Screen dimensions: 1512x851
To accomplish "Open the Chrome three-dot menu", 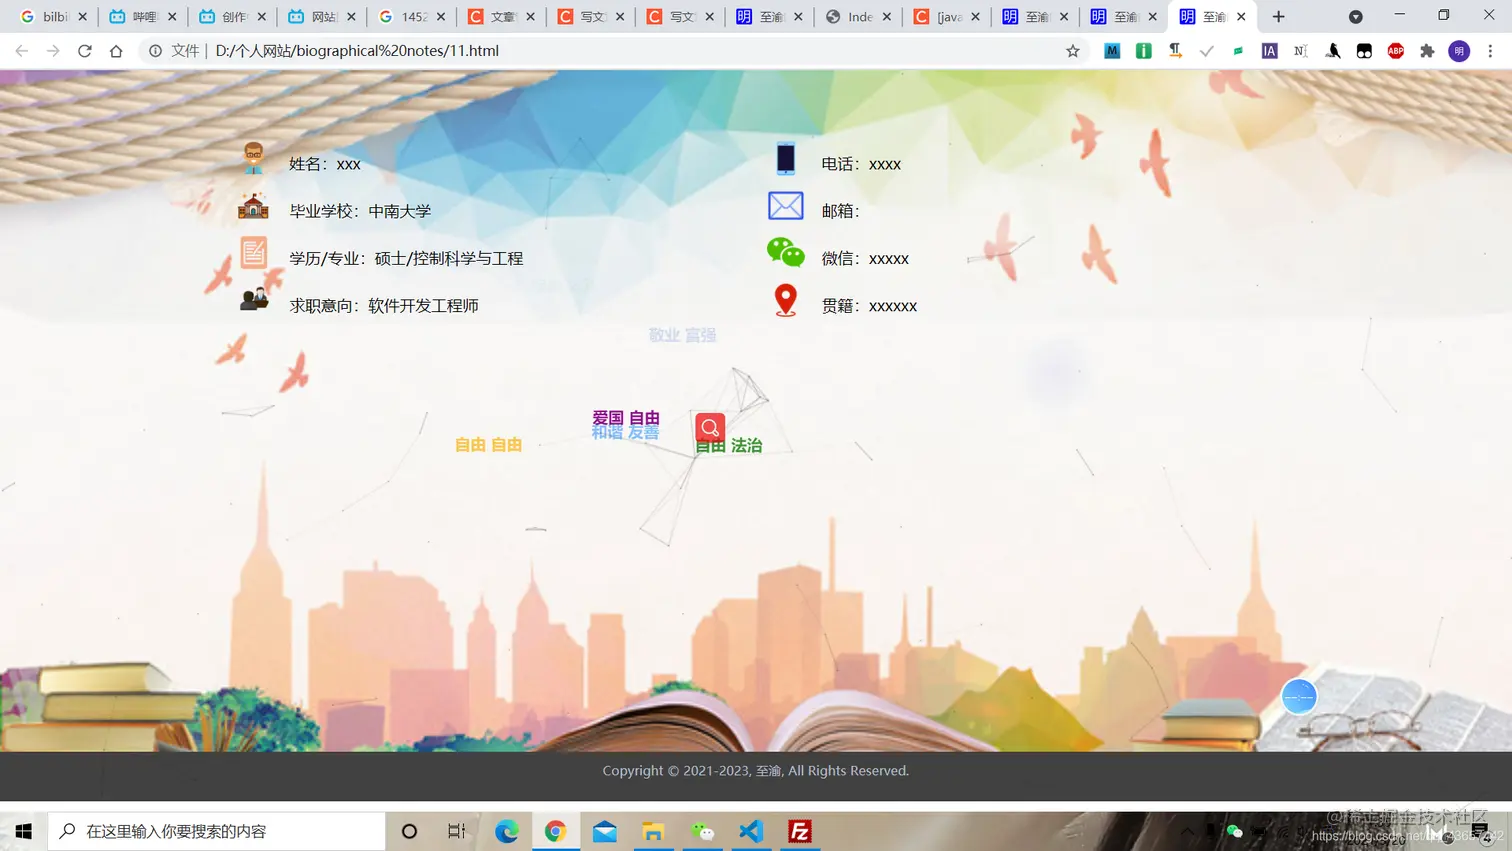I will pyautogui.click(x=1491, y=50).
